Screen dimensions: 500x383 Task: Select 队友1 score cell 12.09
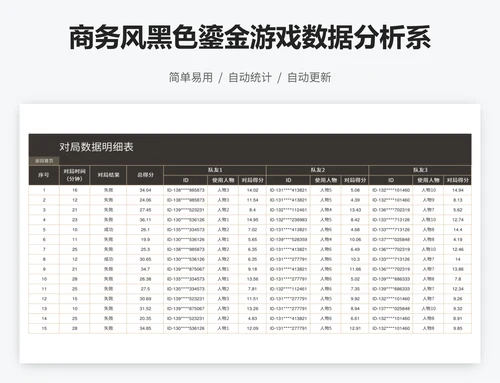point(252,328)
